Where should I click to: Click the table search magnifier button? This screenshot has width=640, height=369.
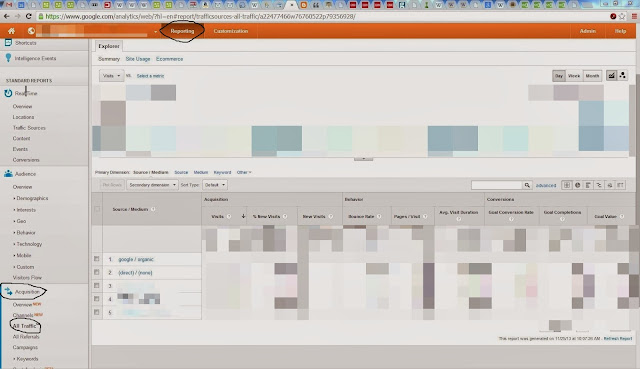coord(527,185)
